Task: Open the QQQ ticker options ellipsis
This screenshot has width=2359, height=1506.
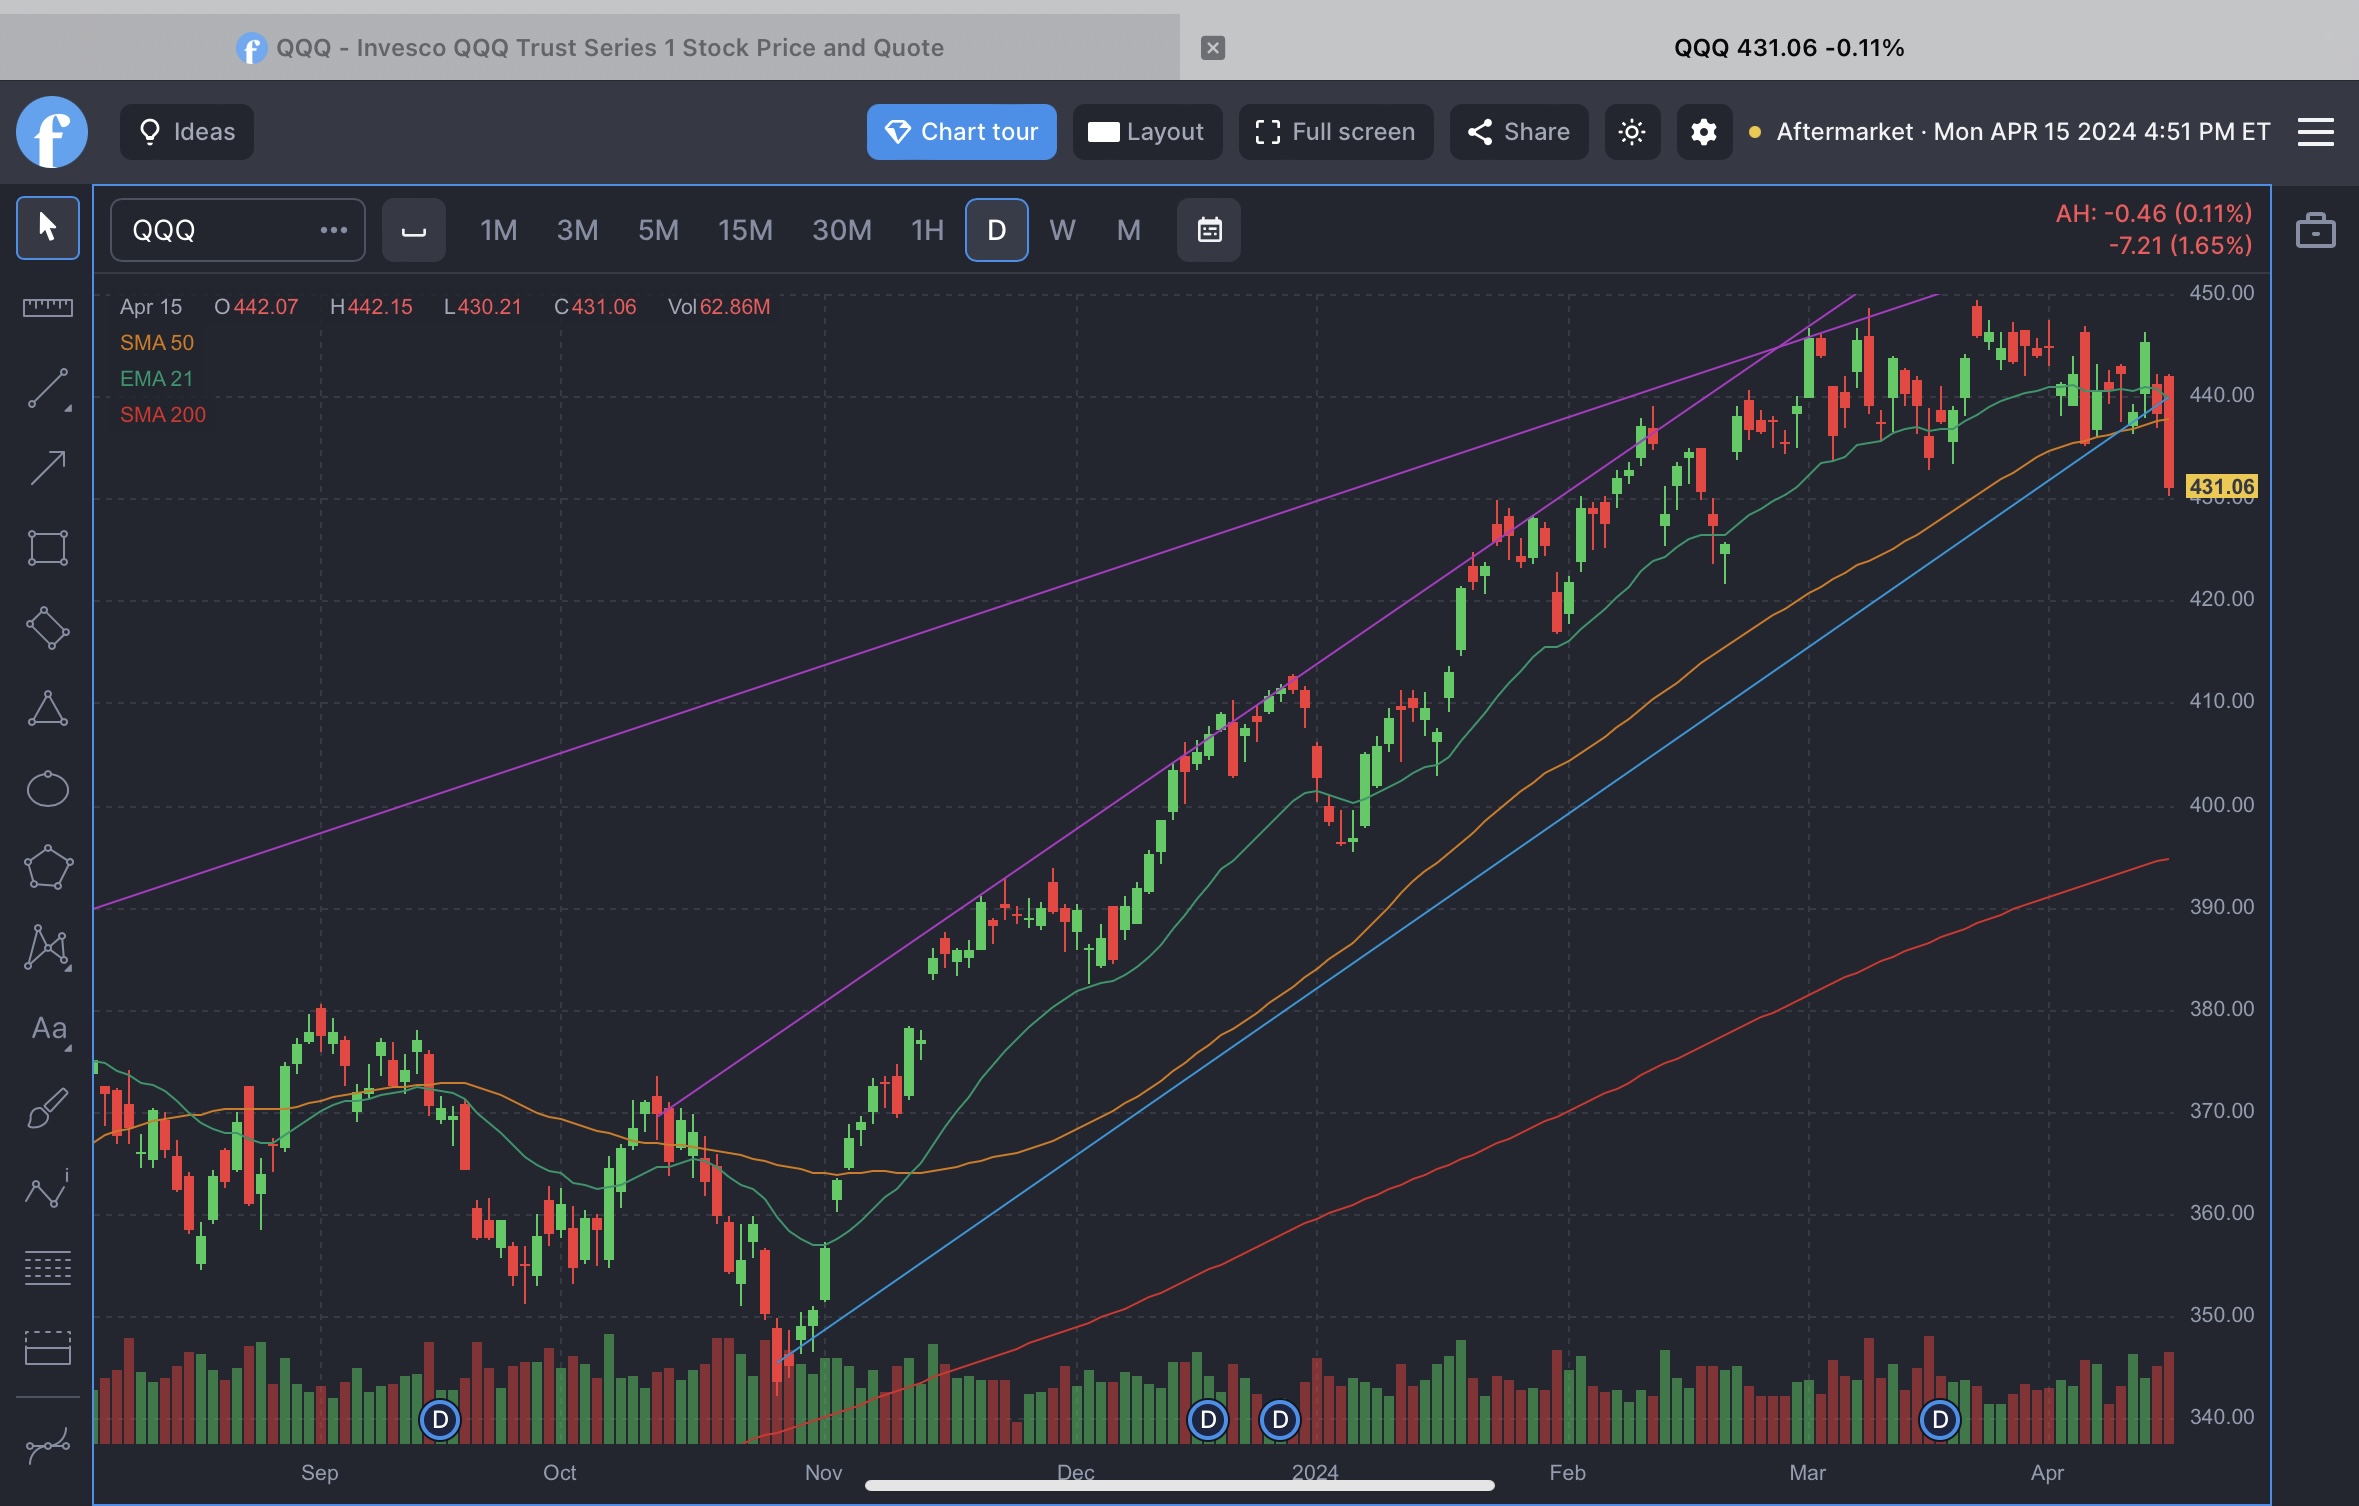Action: [334, 230]
